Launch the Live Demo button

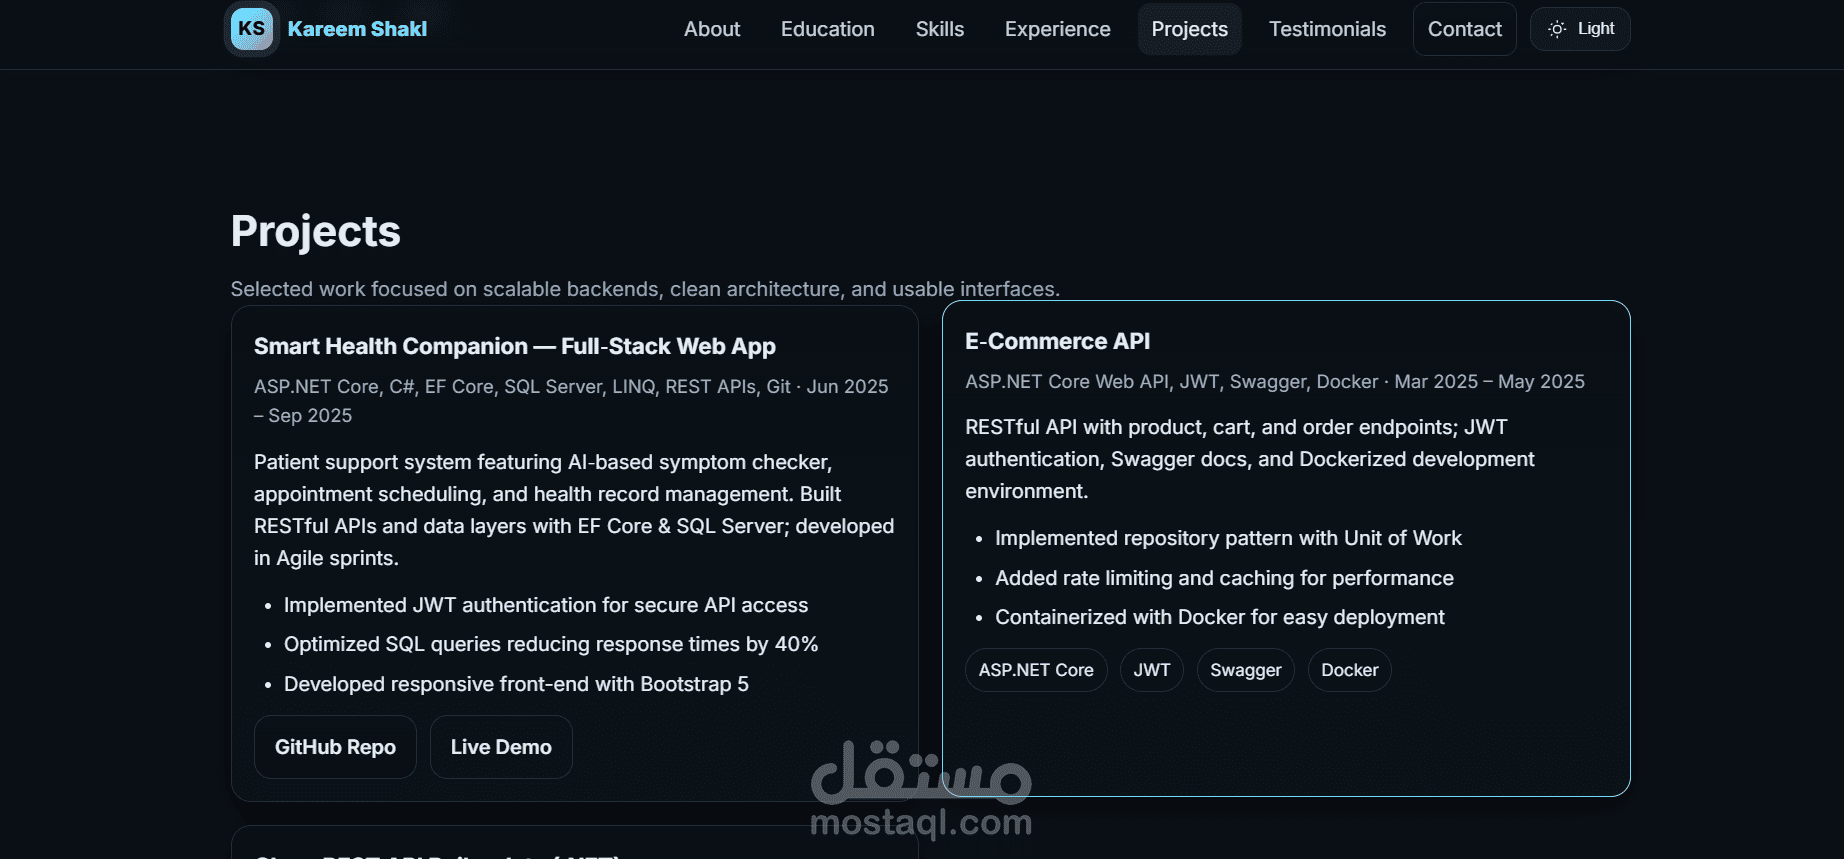[x=501, y=747]
